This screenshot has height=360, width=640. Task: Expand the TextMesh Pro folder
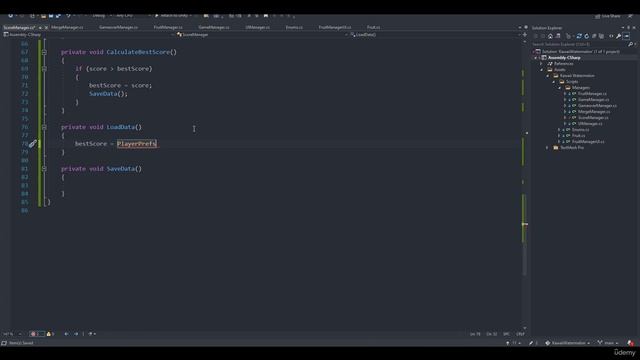[x=548, y=148]
